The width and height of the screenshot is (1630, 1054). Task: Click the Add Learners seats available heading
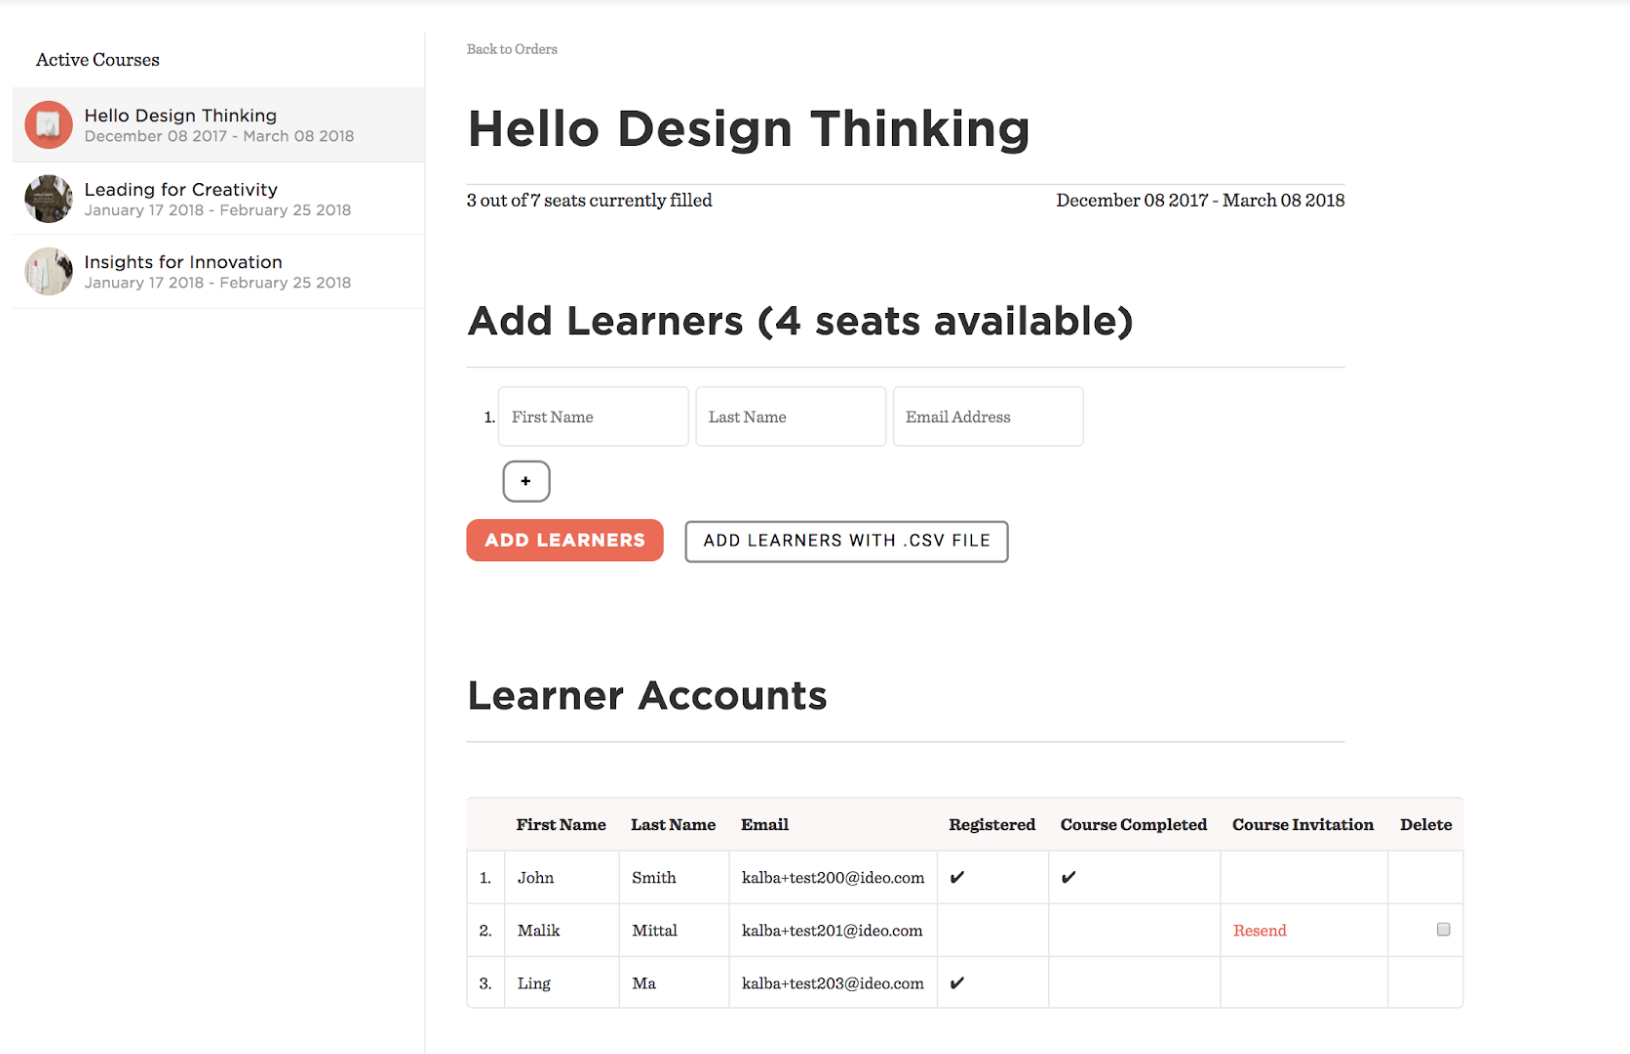800,322
